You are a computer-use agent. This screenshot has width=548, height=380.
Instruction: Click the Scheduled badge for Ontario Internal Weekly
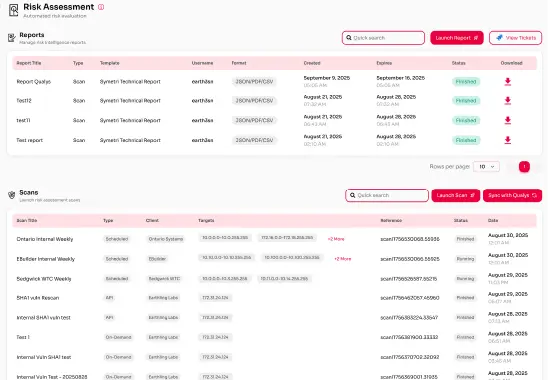[117, 239]
